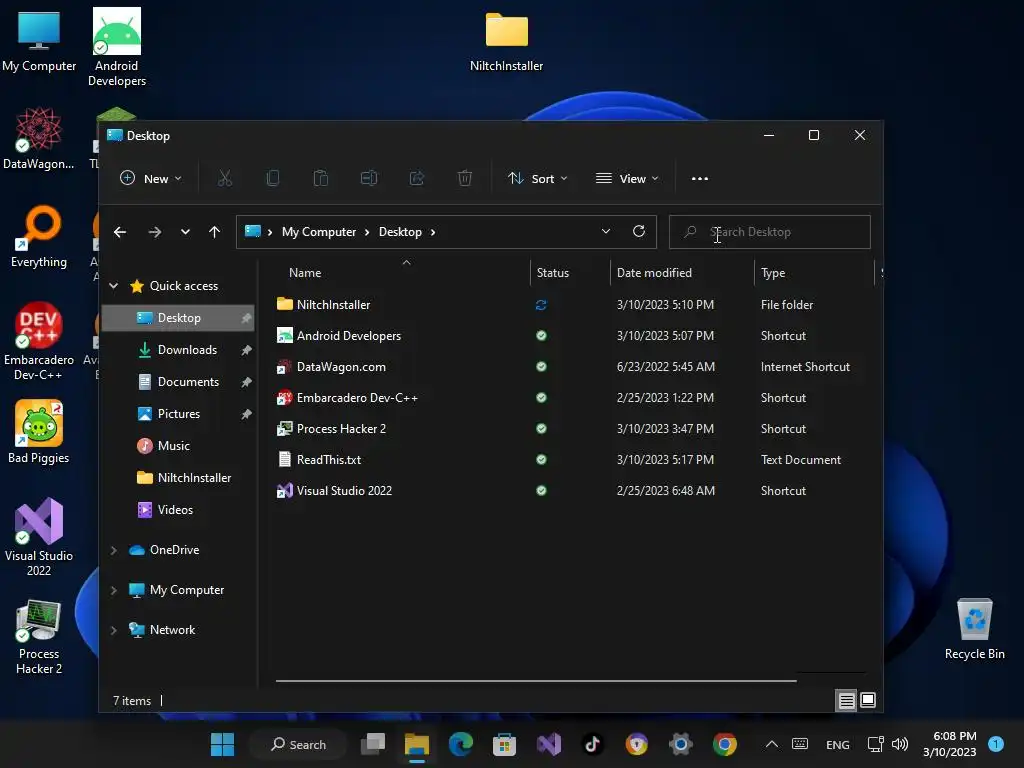Image resolution: width=1024 pixels, height=768 pixels.
Task: Click the Share icon in toolbar
Action: click(417, 178)
